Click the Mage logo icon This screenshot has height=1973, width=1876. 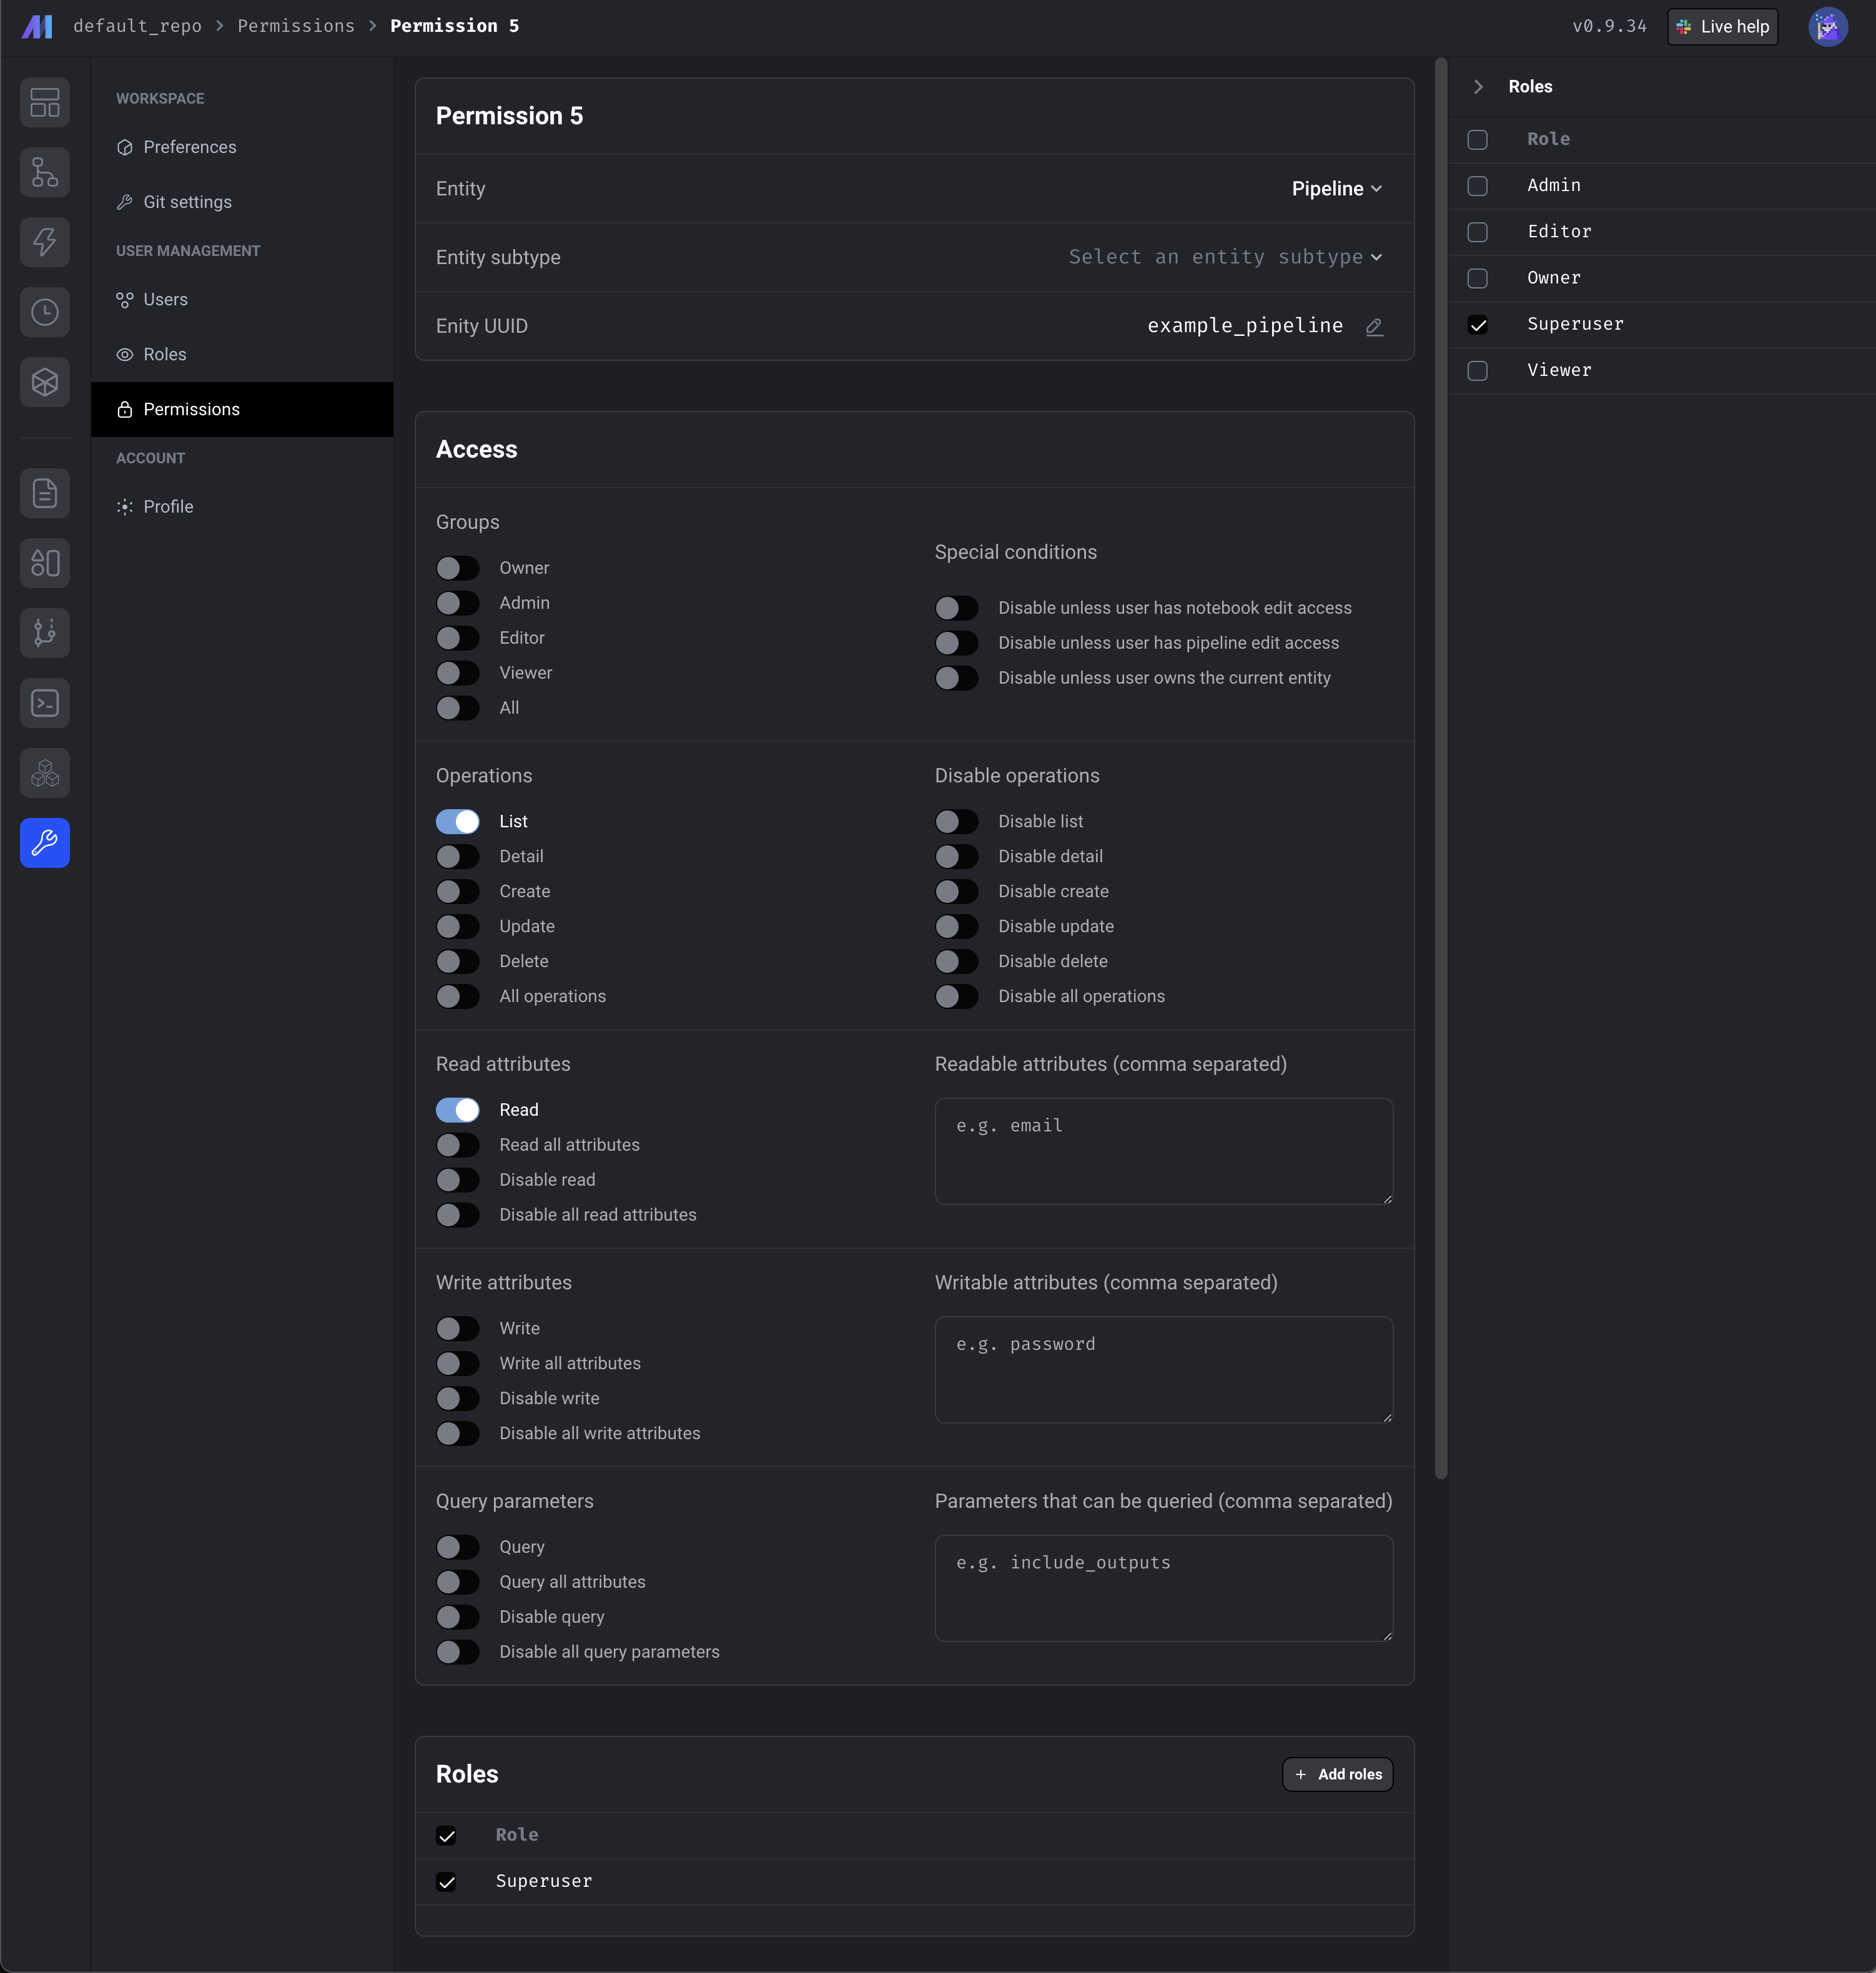(37, 26)
